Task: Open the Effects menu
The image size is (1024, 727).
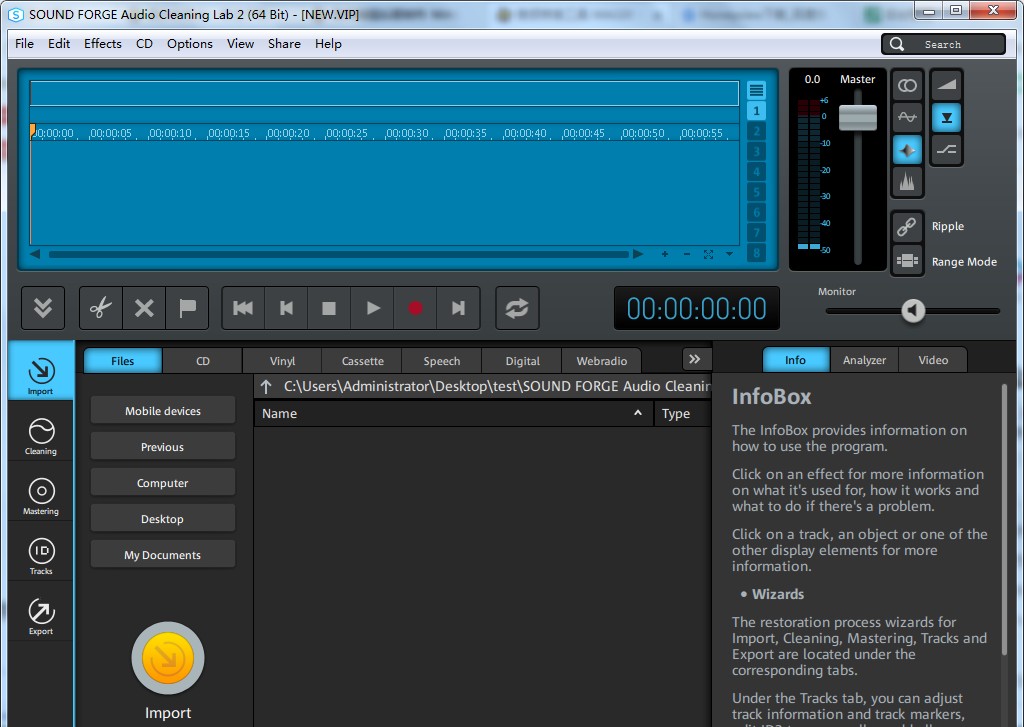Action: (102, 43)
